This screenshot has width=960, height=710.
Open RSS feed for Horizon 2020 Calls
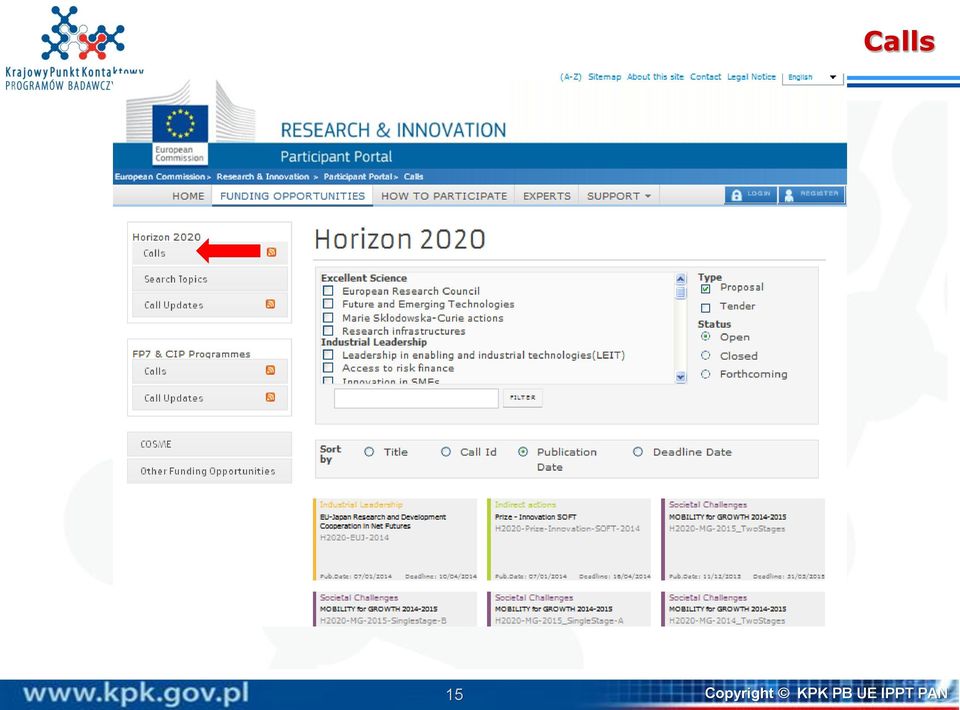click(x=271, y=252)
